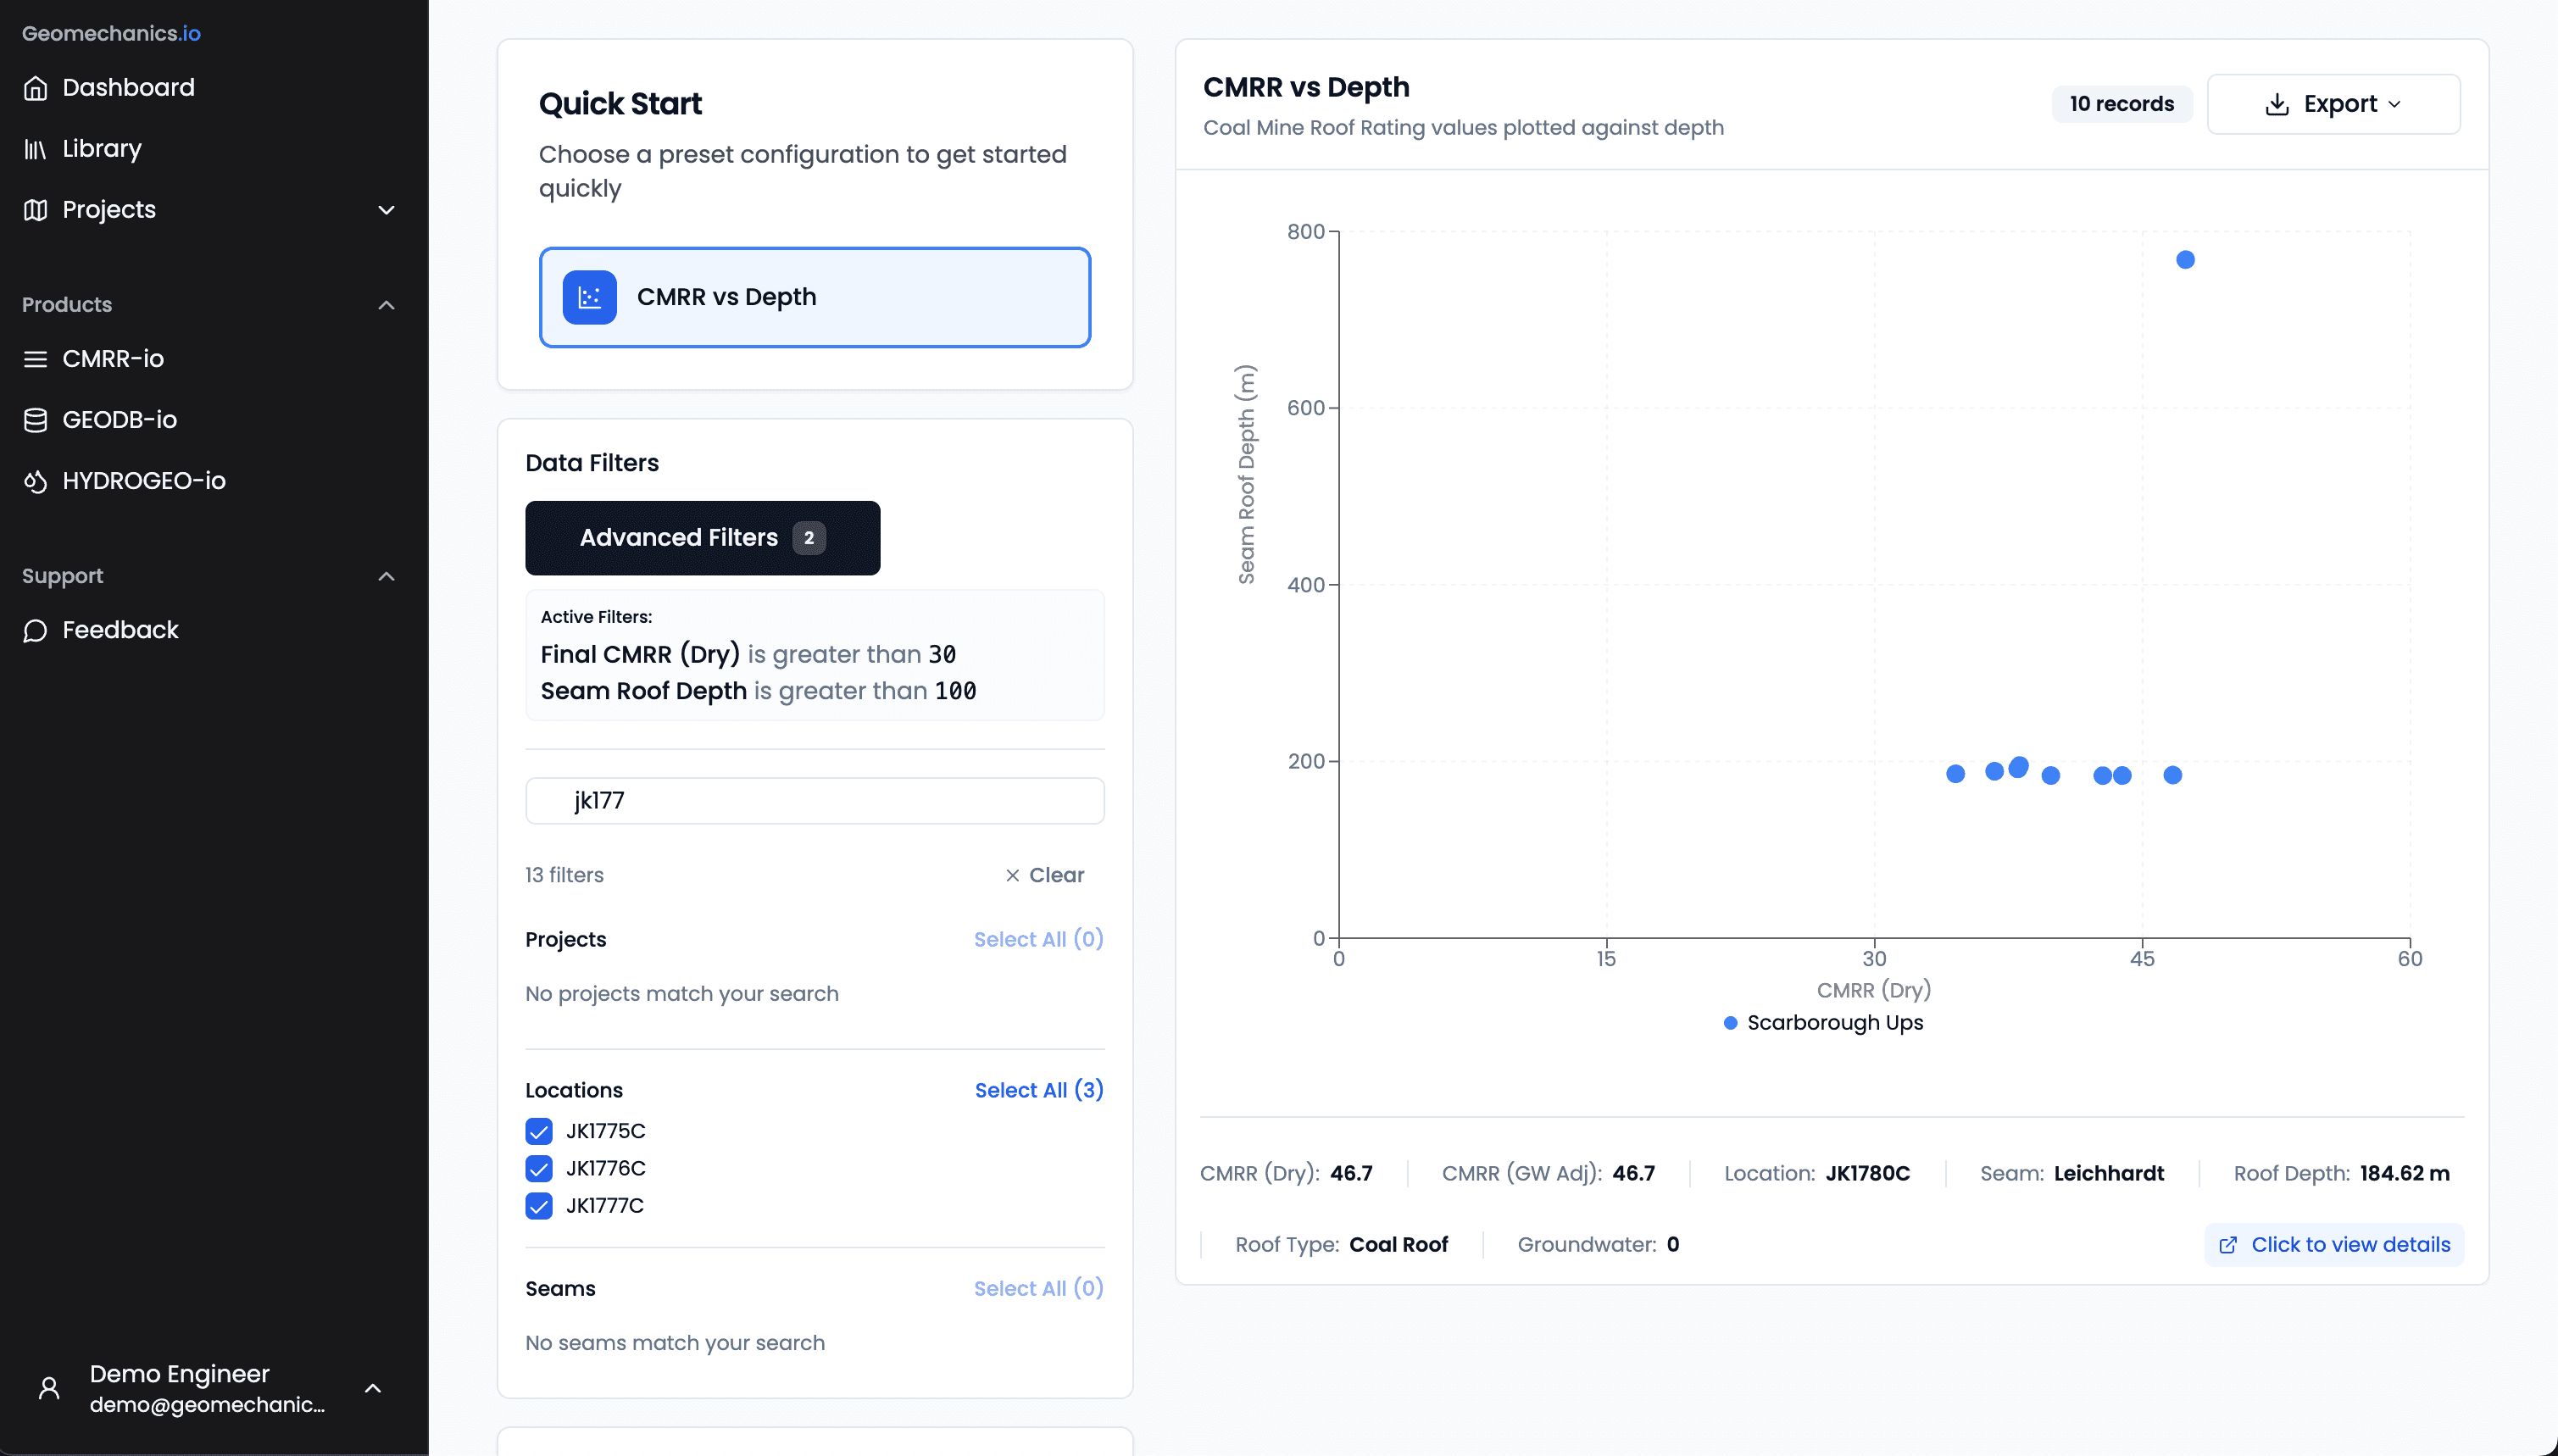Click the CMRR vs Depth preset icon
This screenshot has height=1456, width=2558.
(x=589, y=296)
